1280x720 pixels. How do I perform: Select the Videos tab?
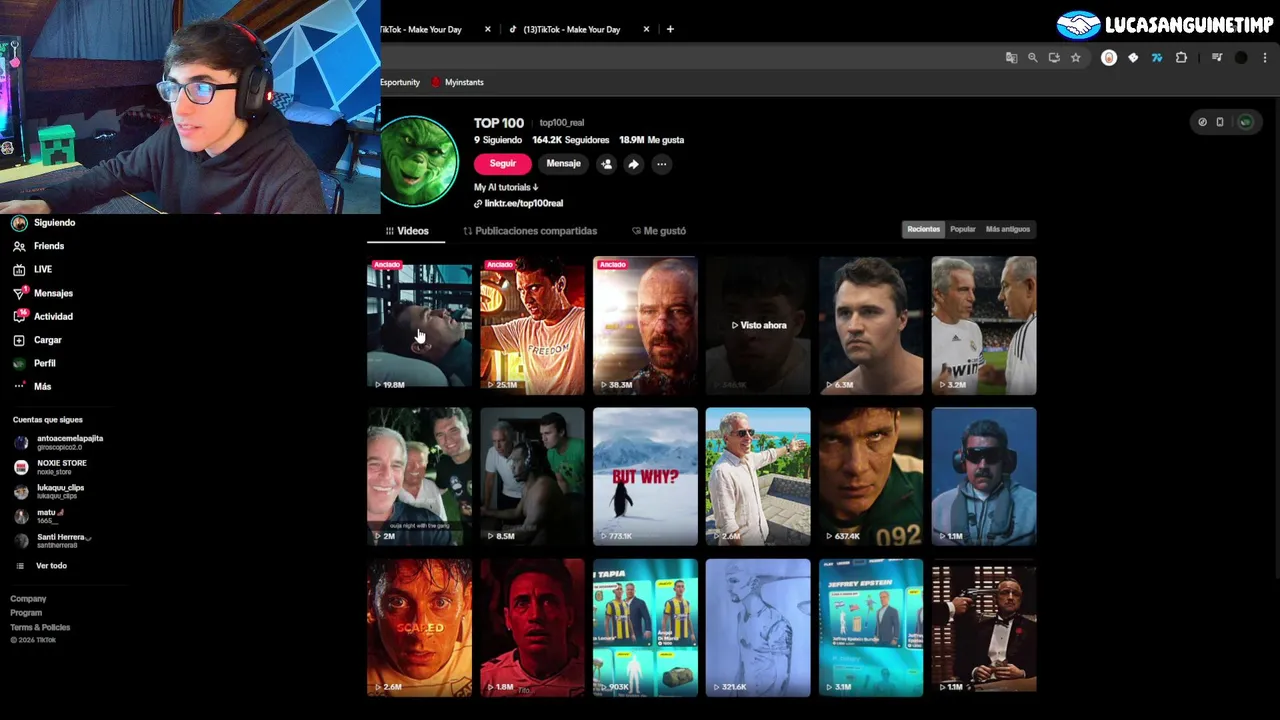click(x=407, y=231)
